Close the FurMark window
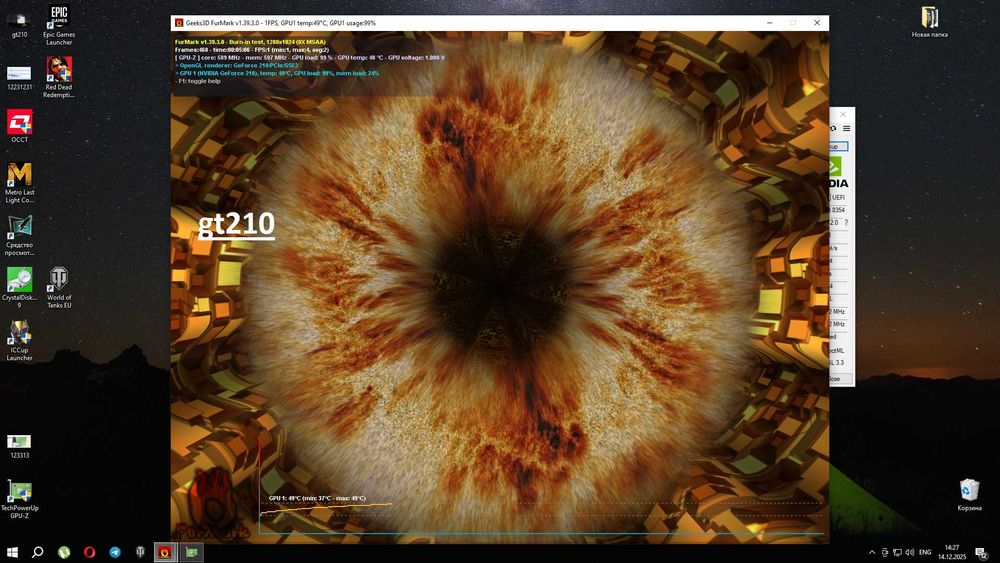The image size is (1000, 563). [x=817, y=23]
